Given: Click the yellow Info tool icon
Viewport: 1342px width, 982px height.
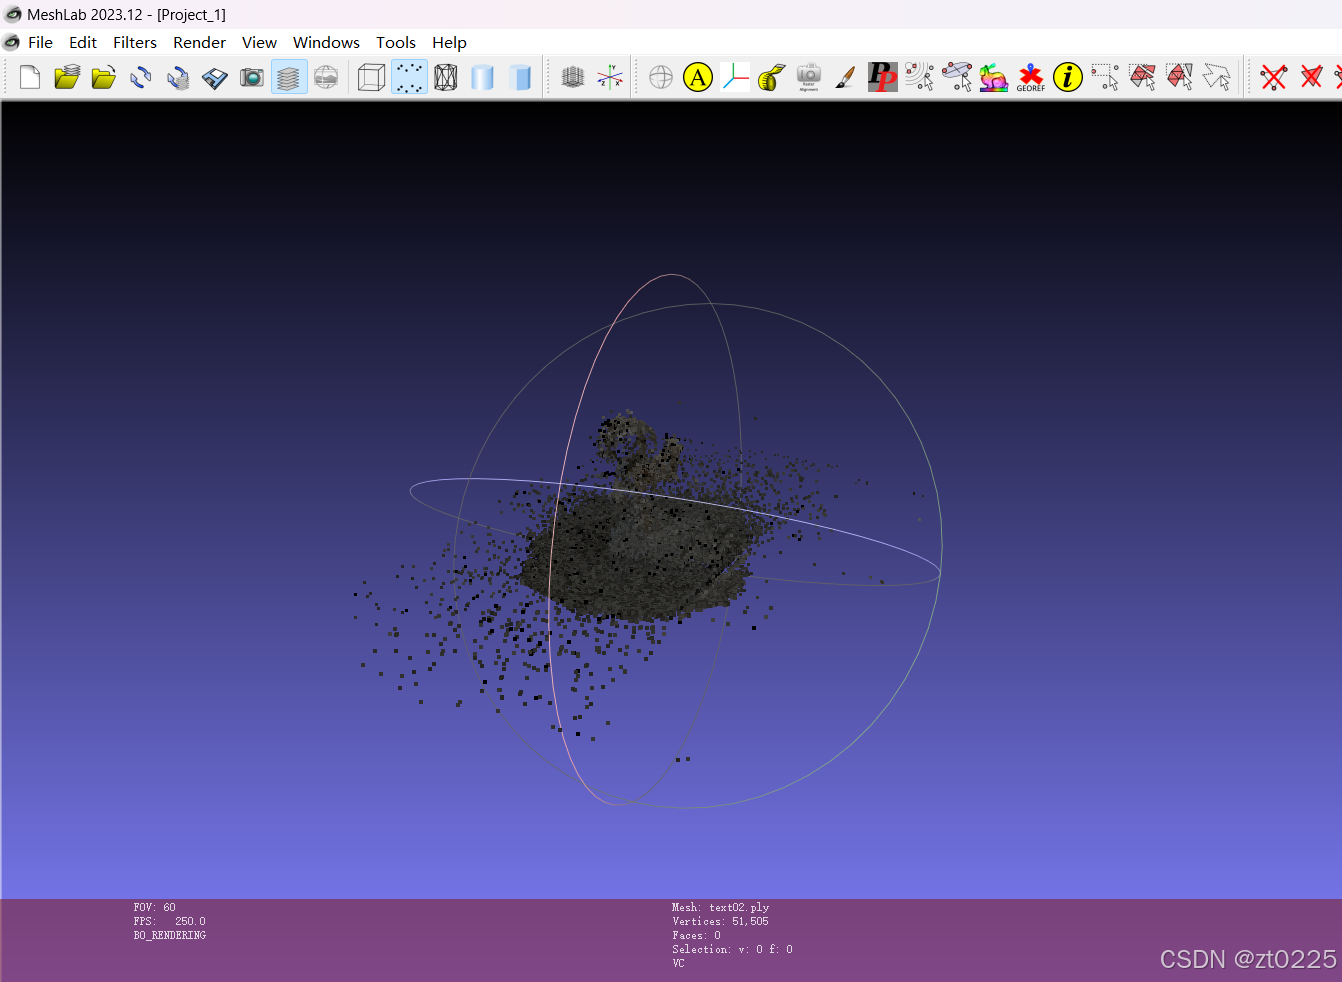Looking at the screenshot, I should pos(1068,77).
